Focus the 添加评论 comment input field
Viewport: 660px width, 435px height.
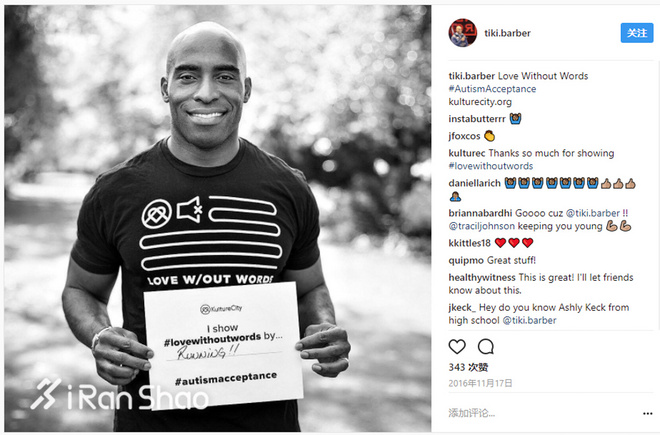pos(543,413)
